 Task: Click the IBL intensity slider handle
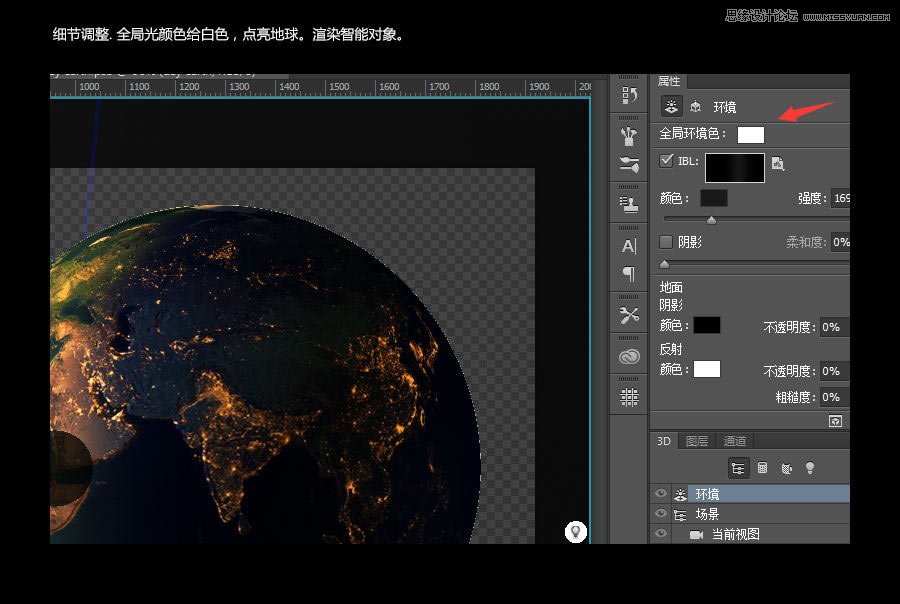[712, 220]
